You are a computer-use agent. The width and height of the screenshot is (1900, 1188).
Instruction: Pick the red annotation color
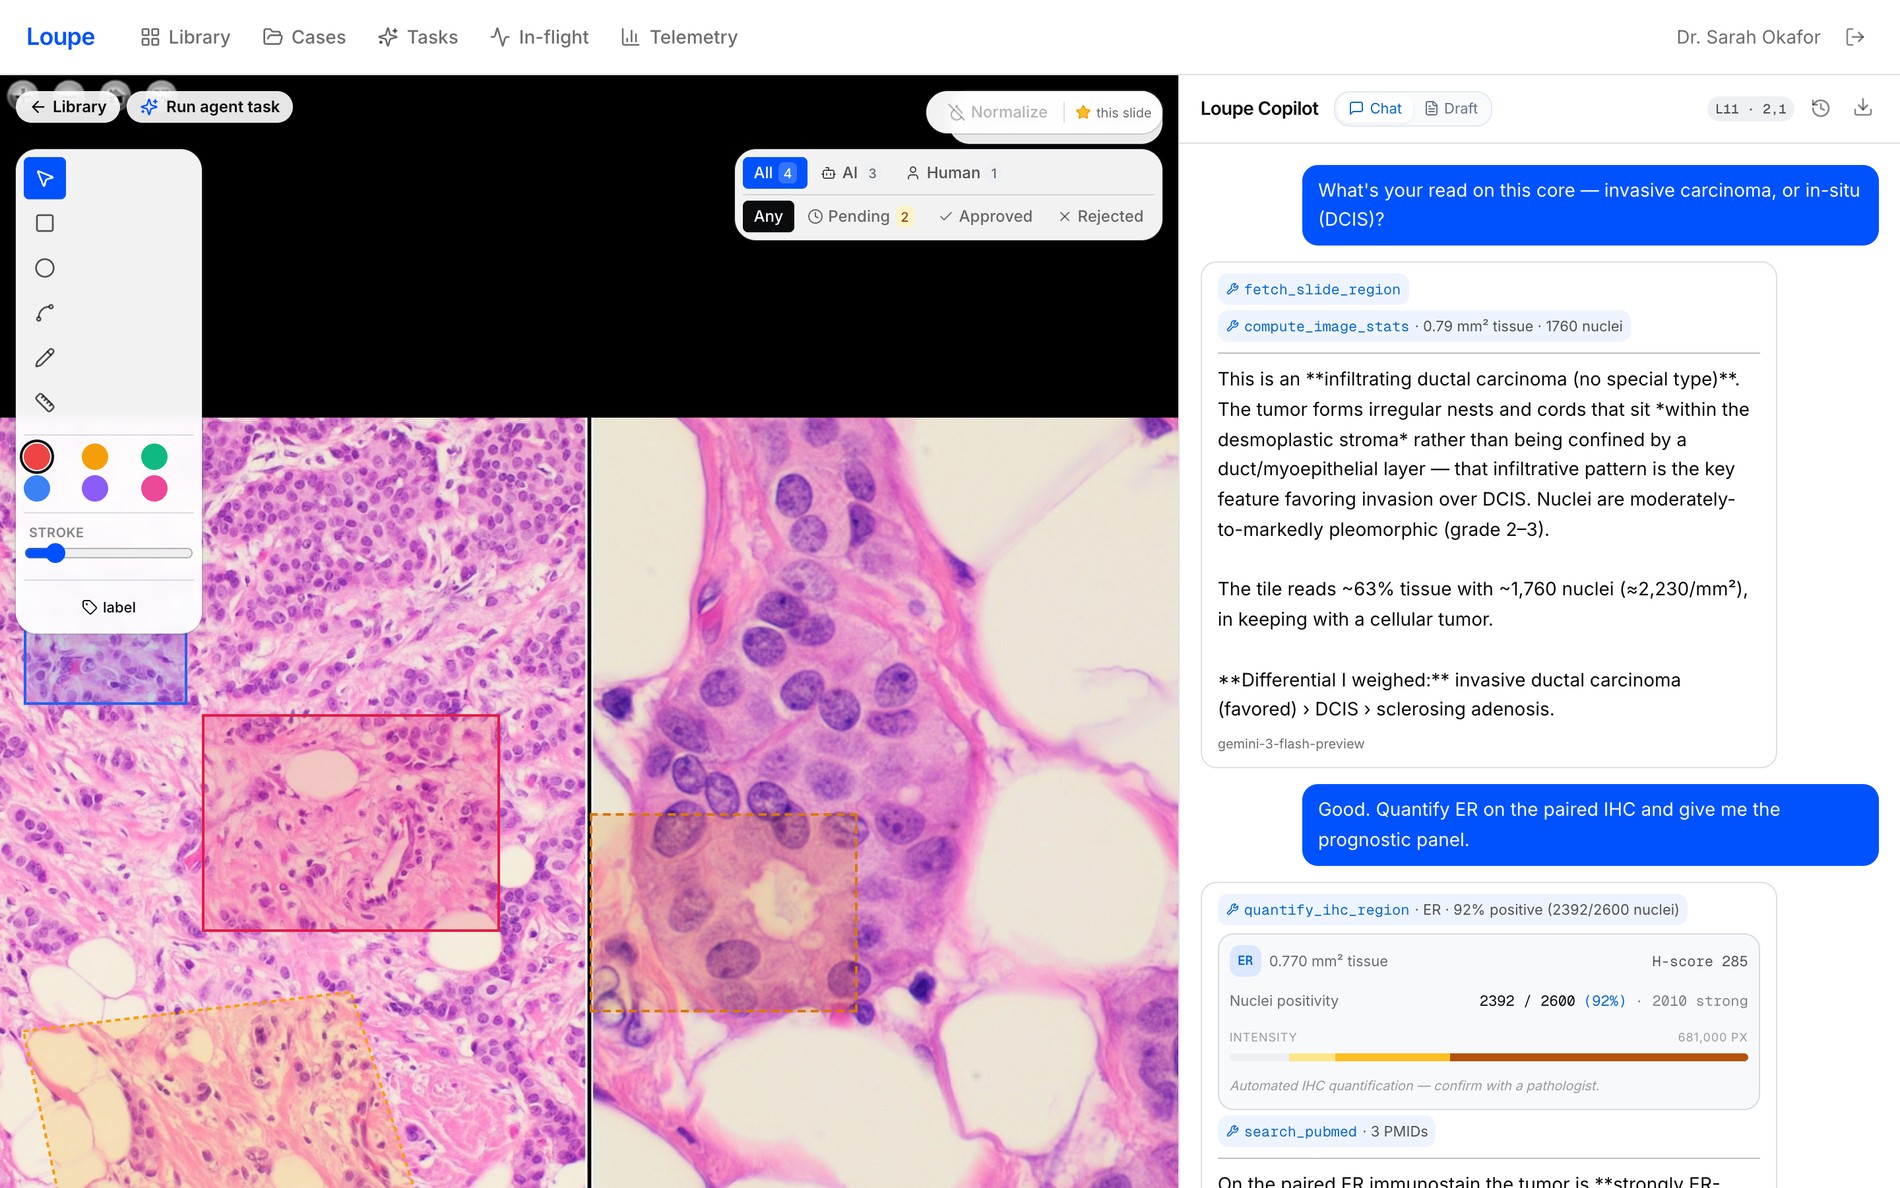[x=37, y=457]
